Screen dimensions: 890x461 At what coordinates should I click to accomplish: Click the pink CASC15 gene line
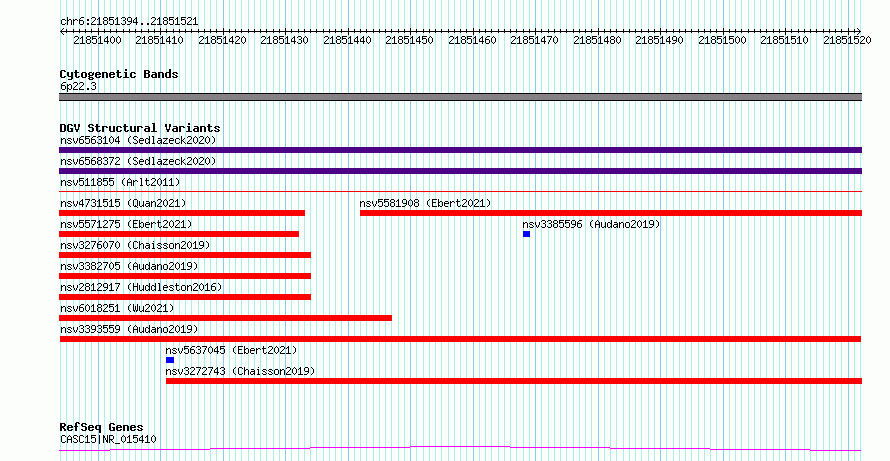point(460,449)
